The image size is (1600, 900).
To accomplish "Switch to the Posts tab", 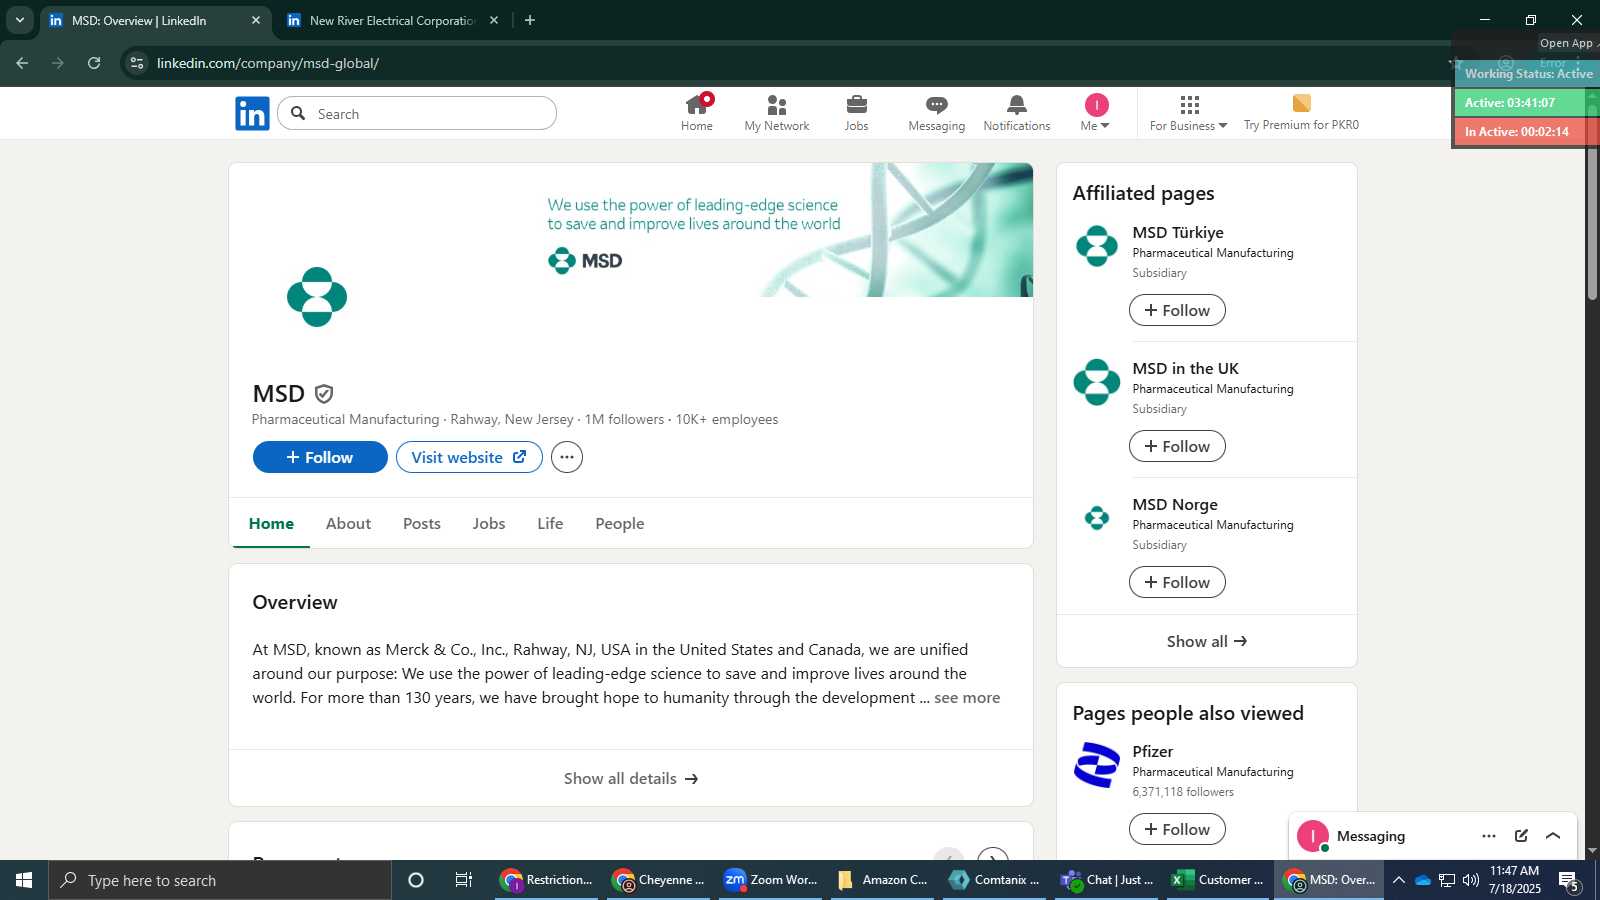I will coord(422,523).
